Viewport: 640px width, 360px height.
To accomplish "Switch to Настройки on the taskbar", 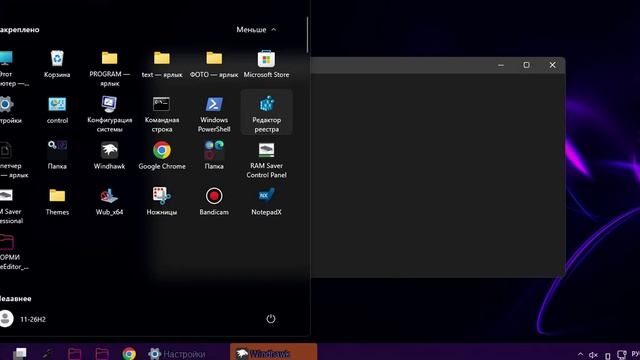I will click(x=176, y=353).
